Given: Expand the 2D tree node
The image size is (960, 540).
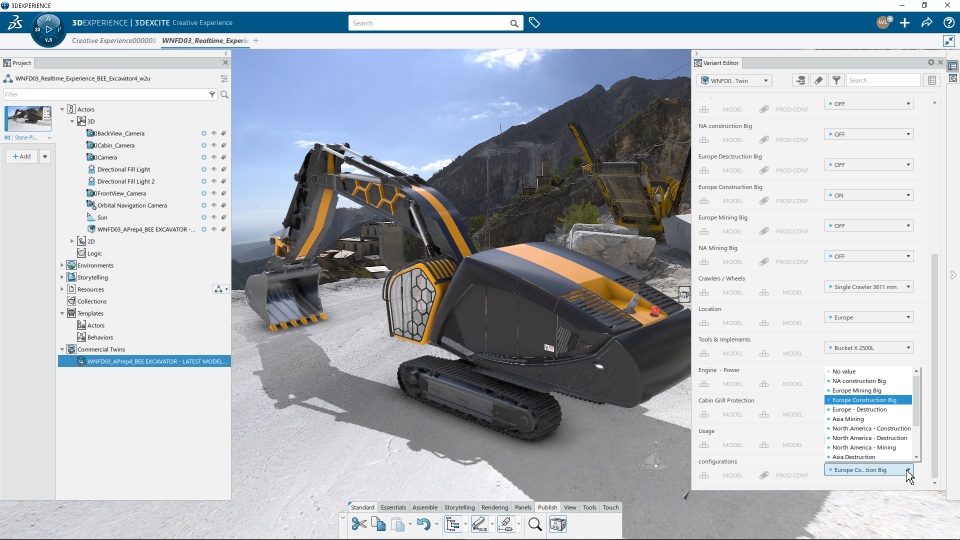Looking at the screenshot, I should coord(72,241).
